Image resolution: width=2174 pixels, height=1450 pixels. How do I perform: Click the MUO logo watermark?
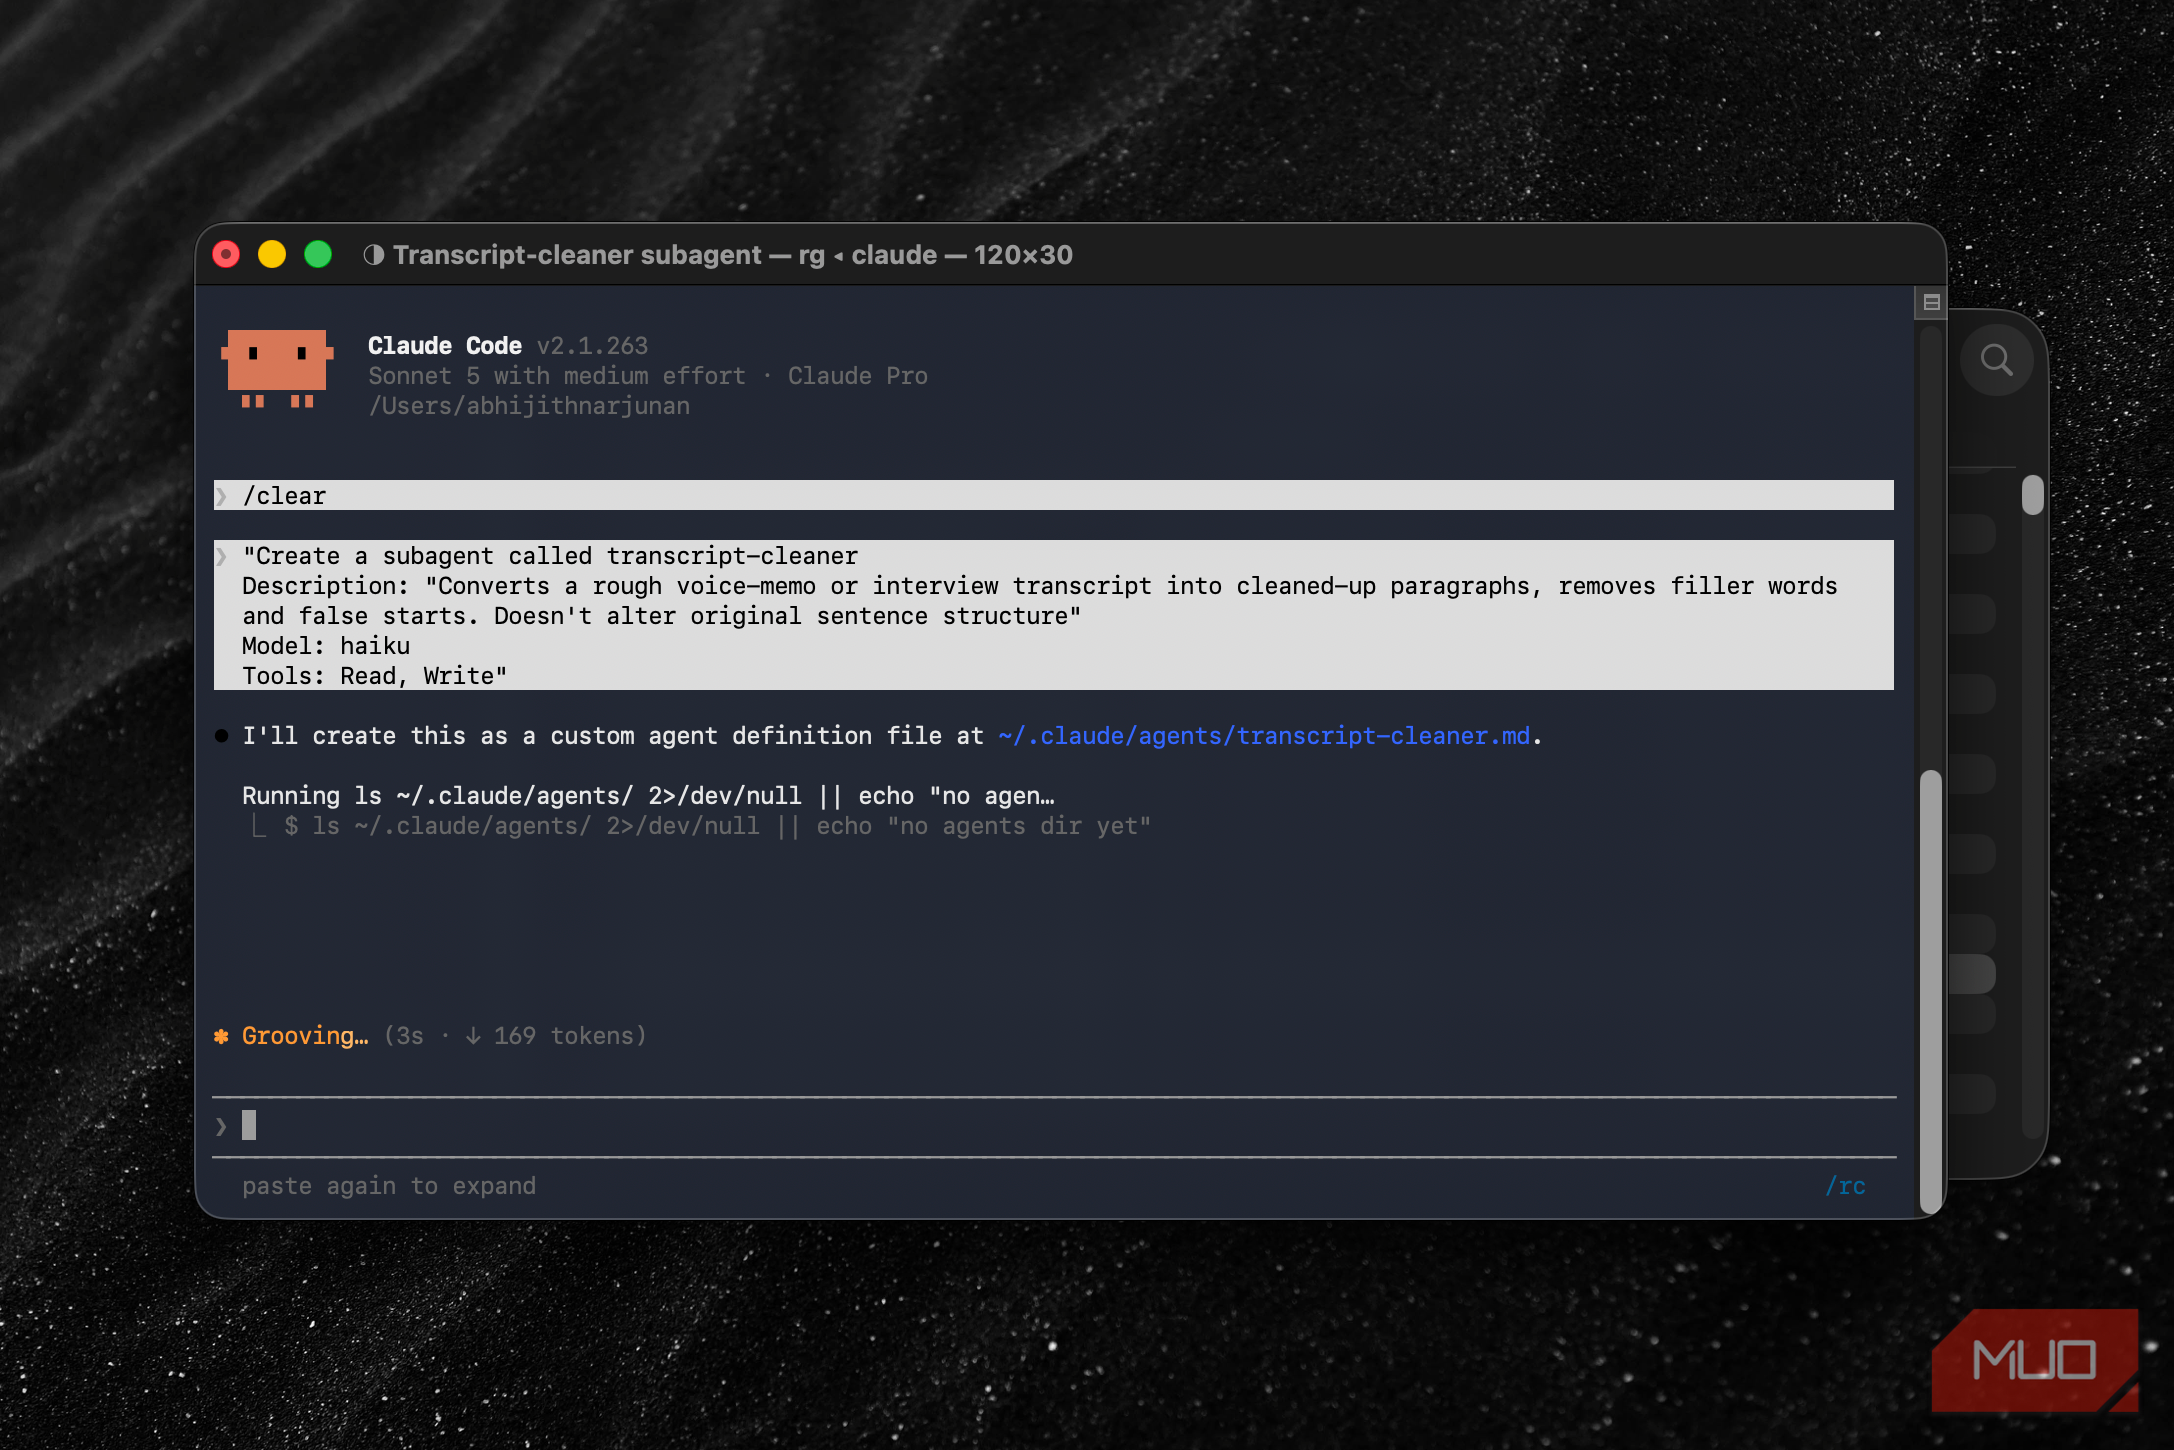coord(2034,1360)
